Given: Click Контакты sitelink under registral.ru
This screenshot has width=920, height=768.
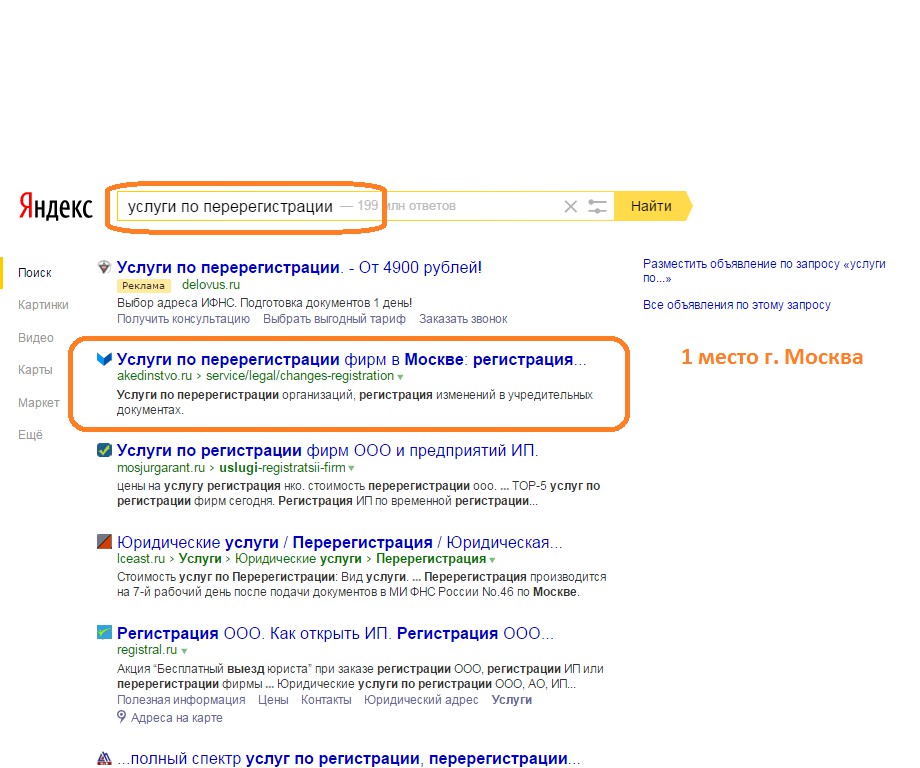Looking at the screenshot, I should pyautogui.click(x=326, y=699).
